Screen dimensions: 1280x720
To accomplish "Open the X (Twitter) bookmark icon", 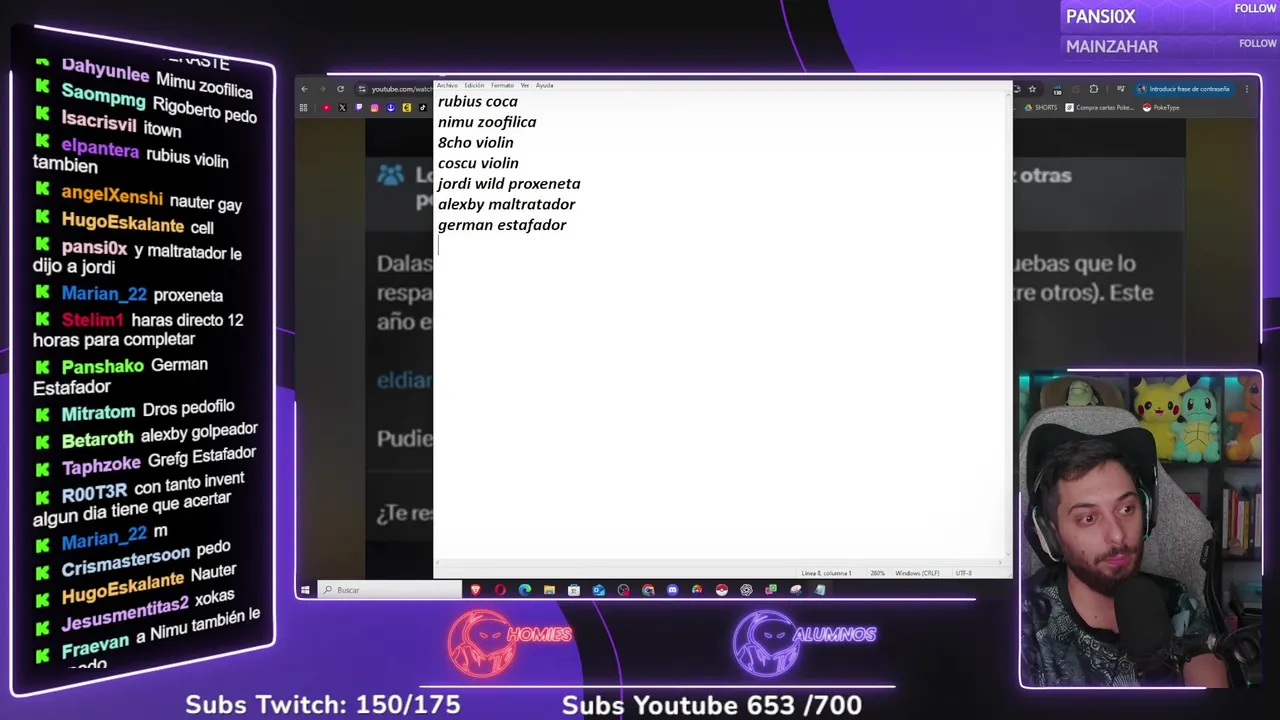I will pos(342,107).
